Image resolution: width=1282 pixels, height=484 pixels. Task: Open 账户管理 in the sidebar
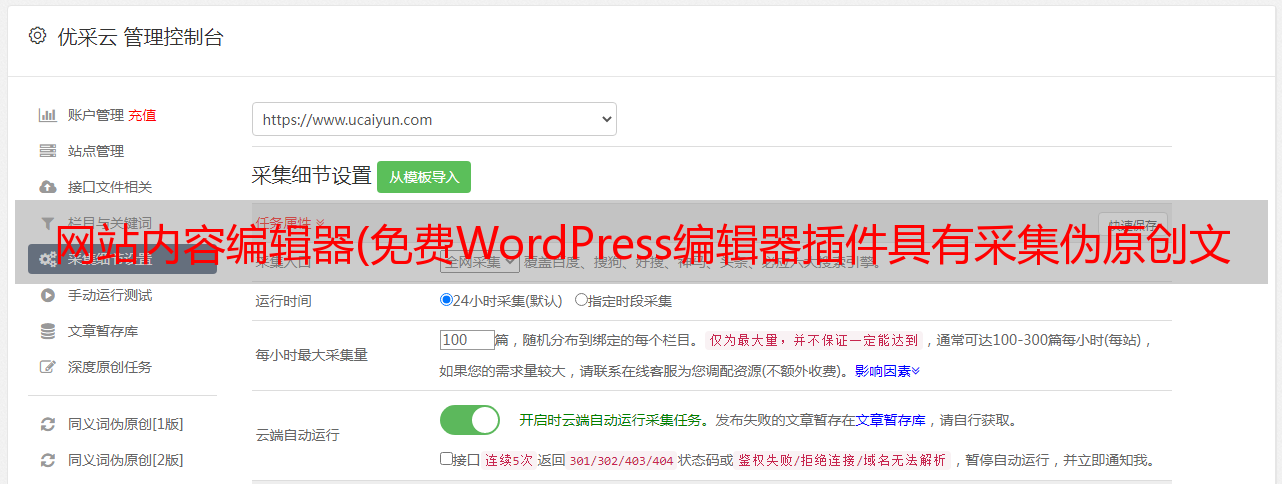click(96, 115)
